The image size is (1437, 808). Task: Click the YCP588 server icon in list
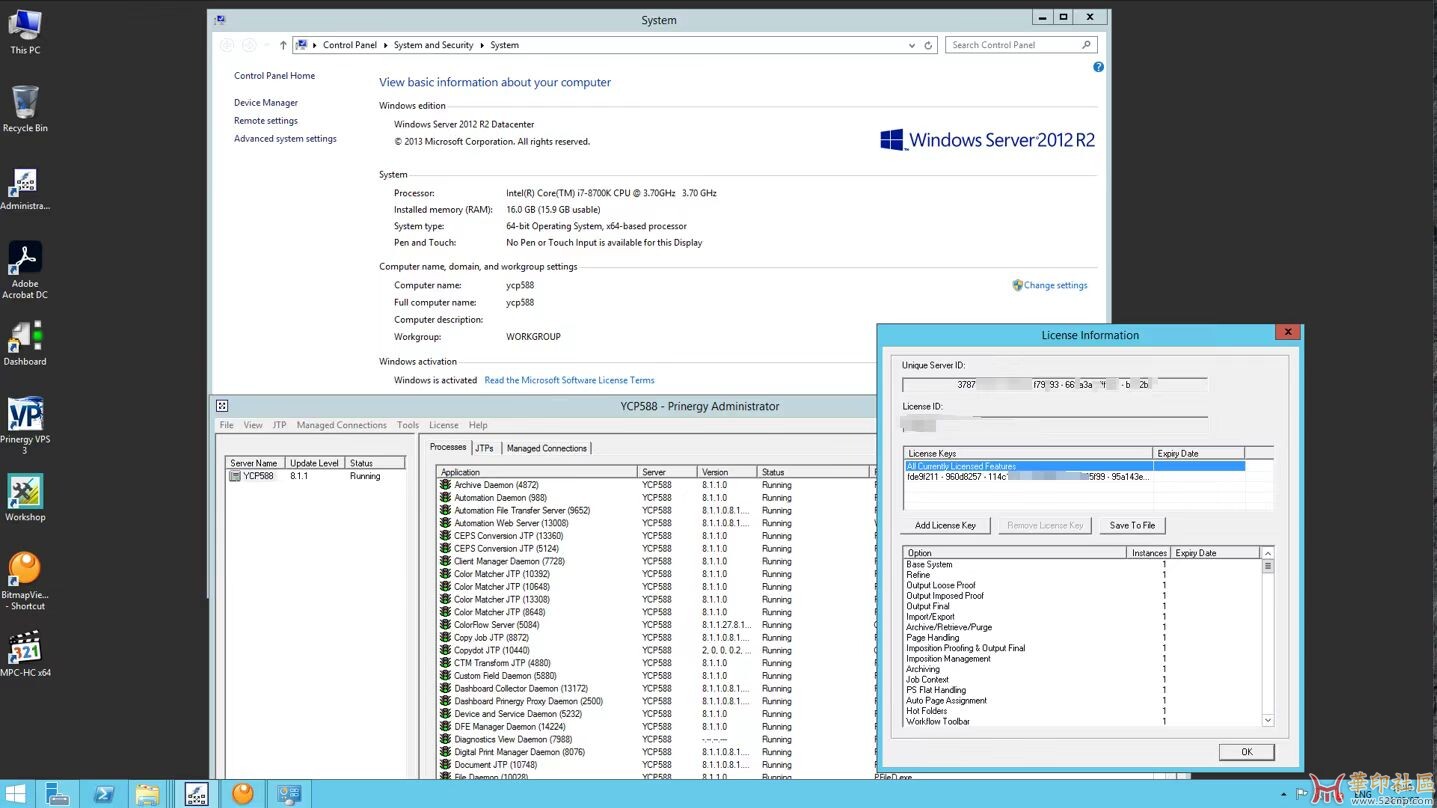click(235, 476)
